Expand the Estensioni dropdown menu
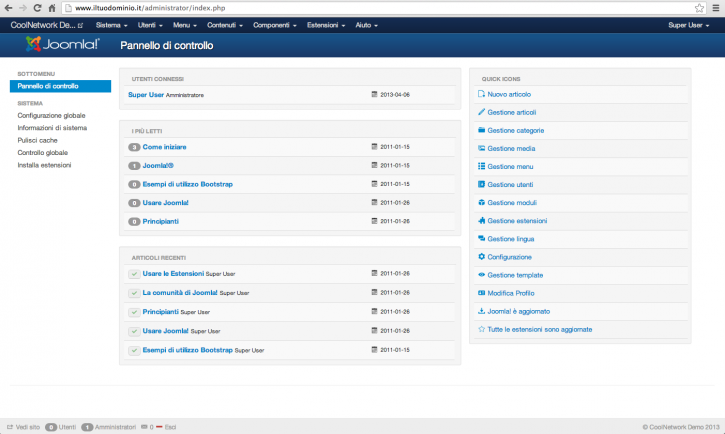This screenshot has height=434, width=725. (x=326, y=25)
